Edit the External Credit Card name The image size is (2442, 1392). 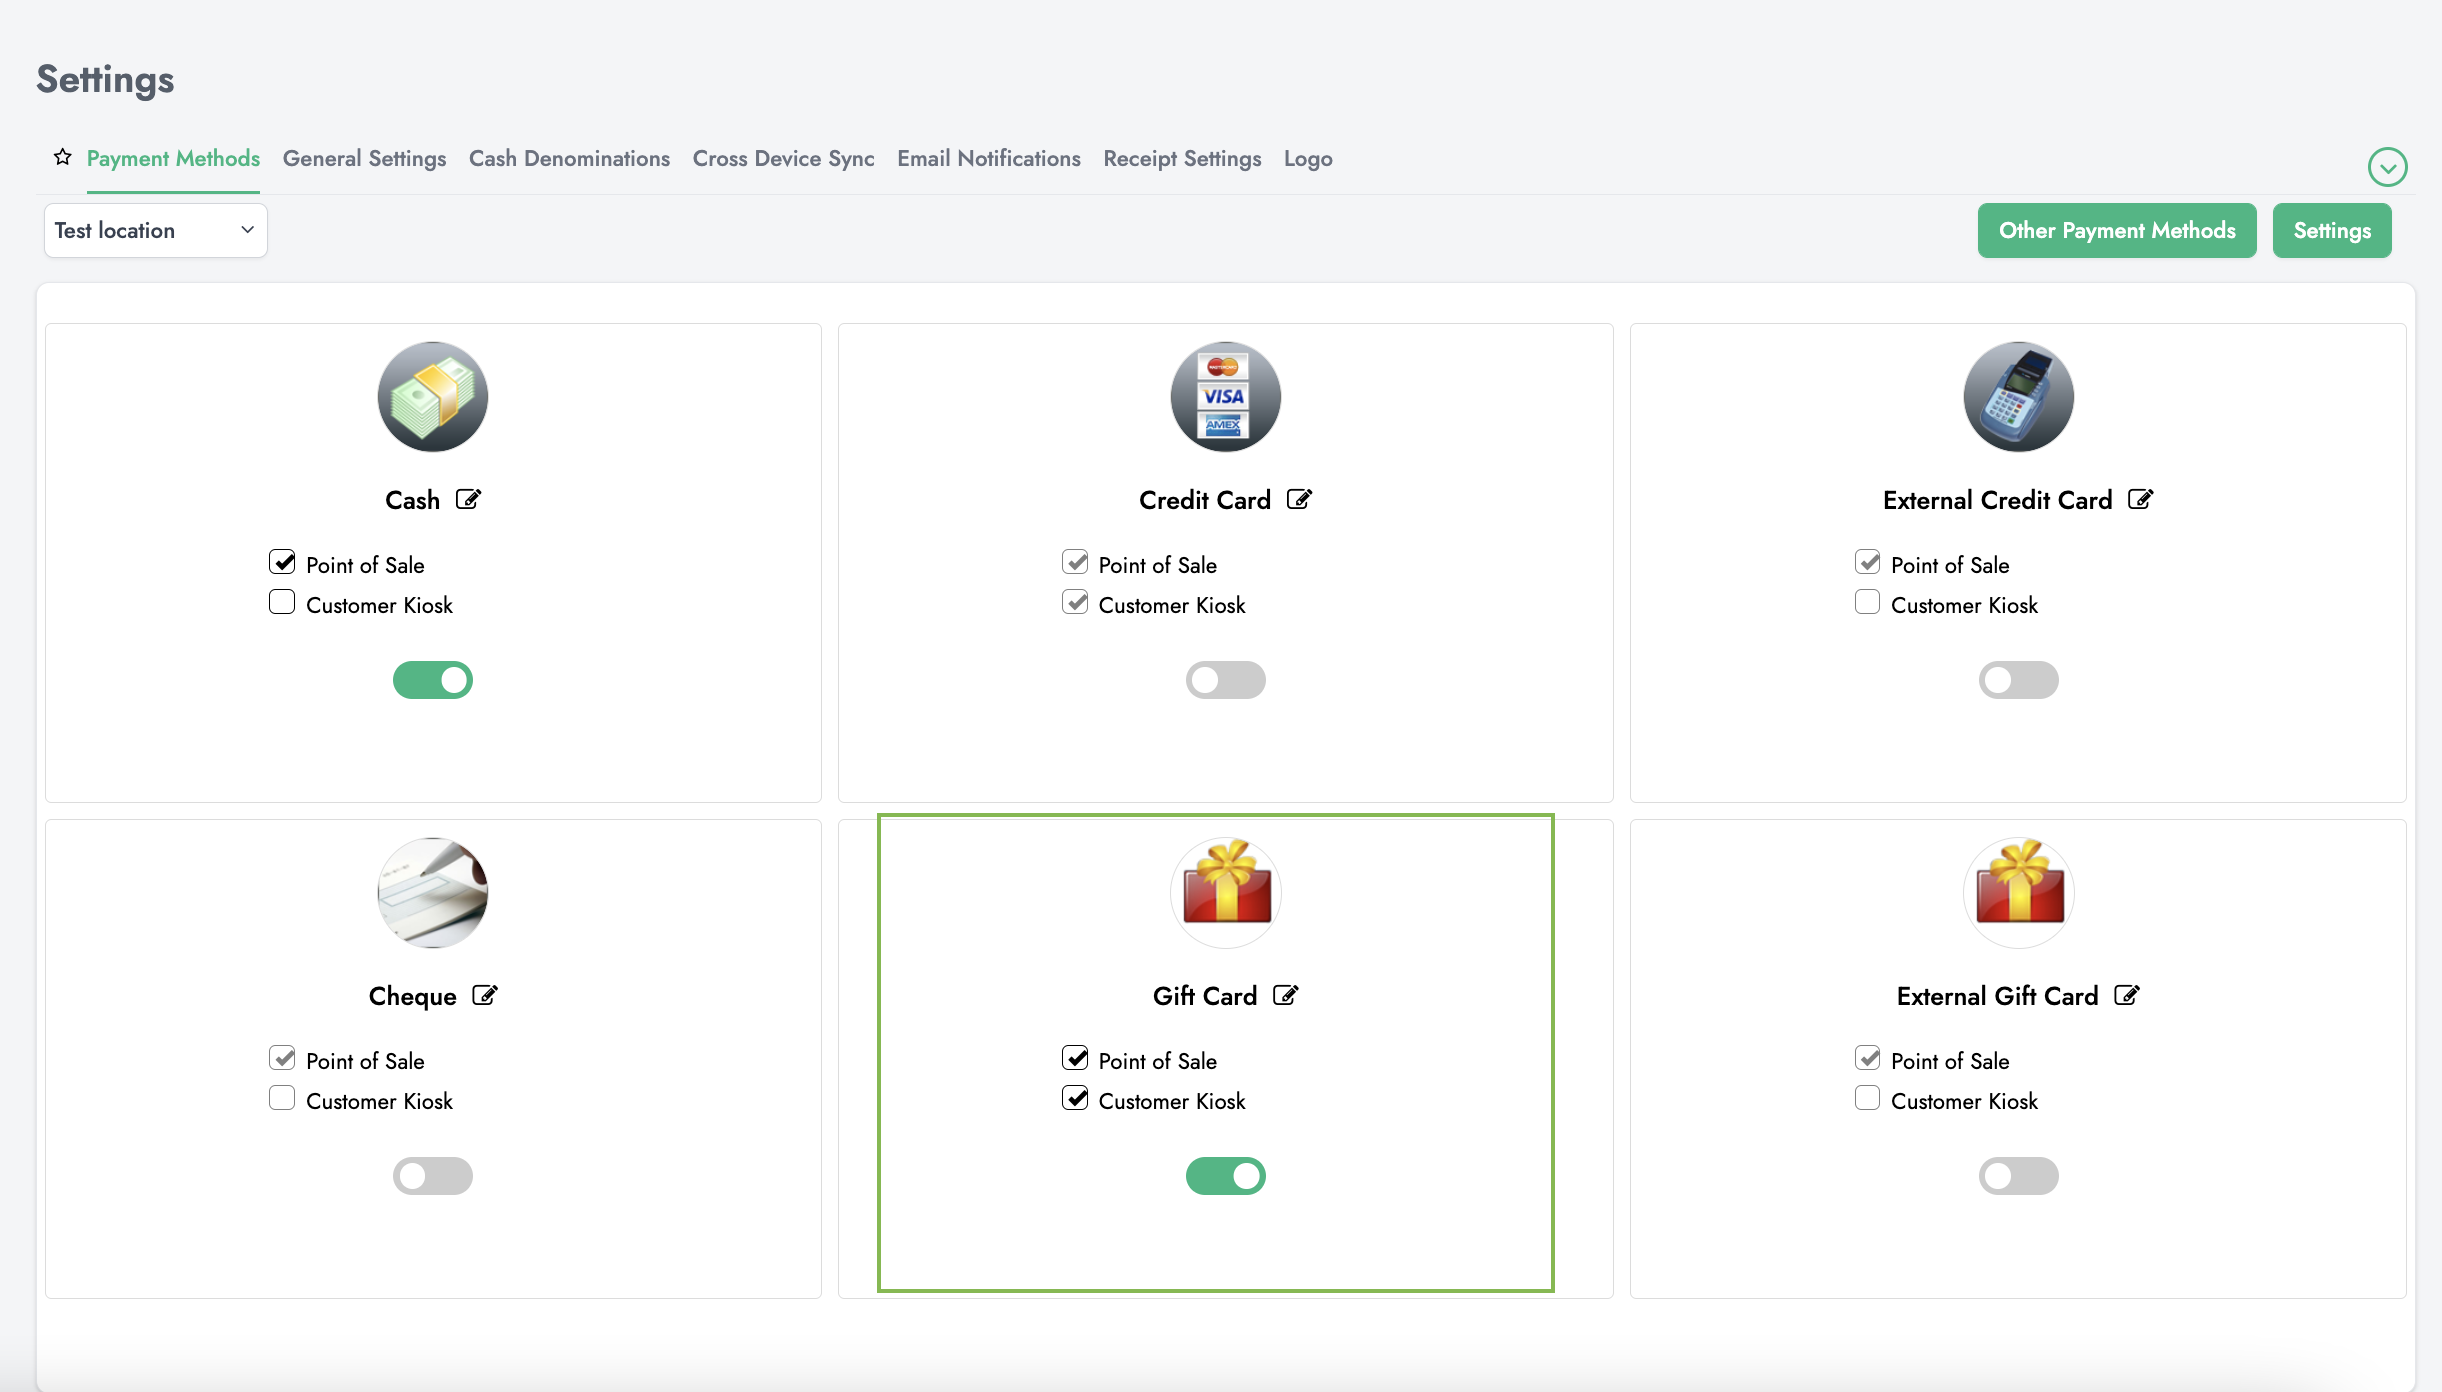[x=2140, y=499]
